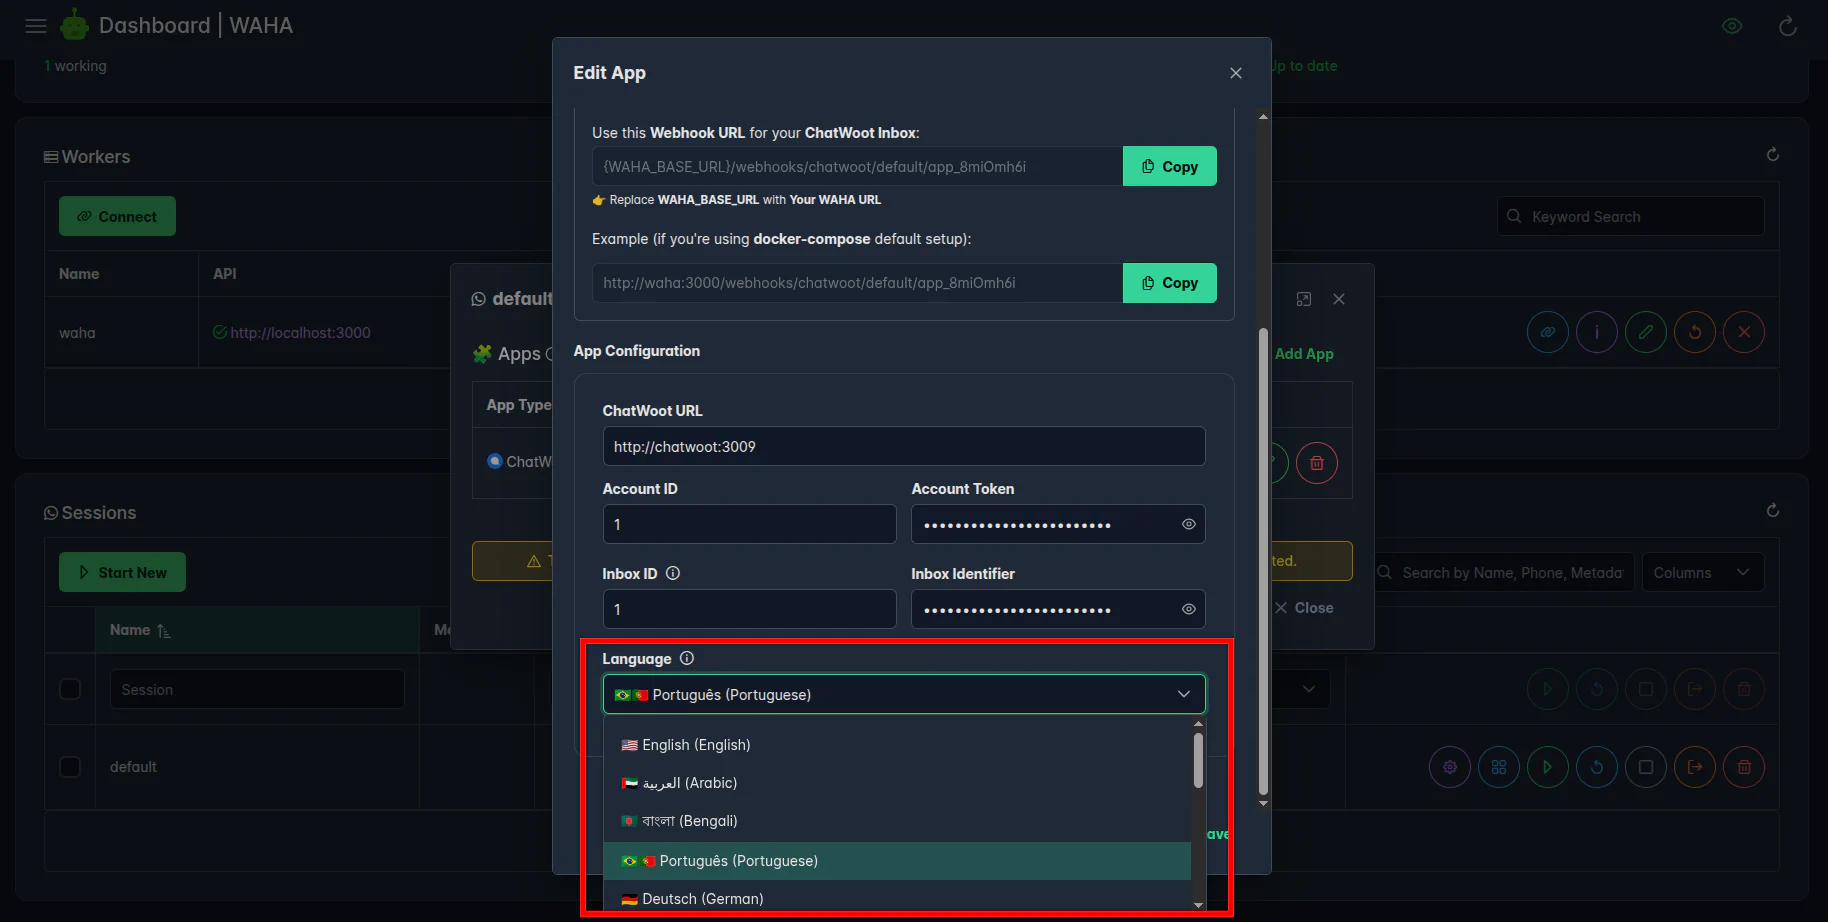Refresh the Sessions panel
The width and height of the screenshot is (1828, 922).
point(1773,510)
